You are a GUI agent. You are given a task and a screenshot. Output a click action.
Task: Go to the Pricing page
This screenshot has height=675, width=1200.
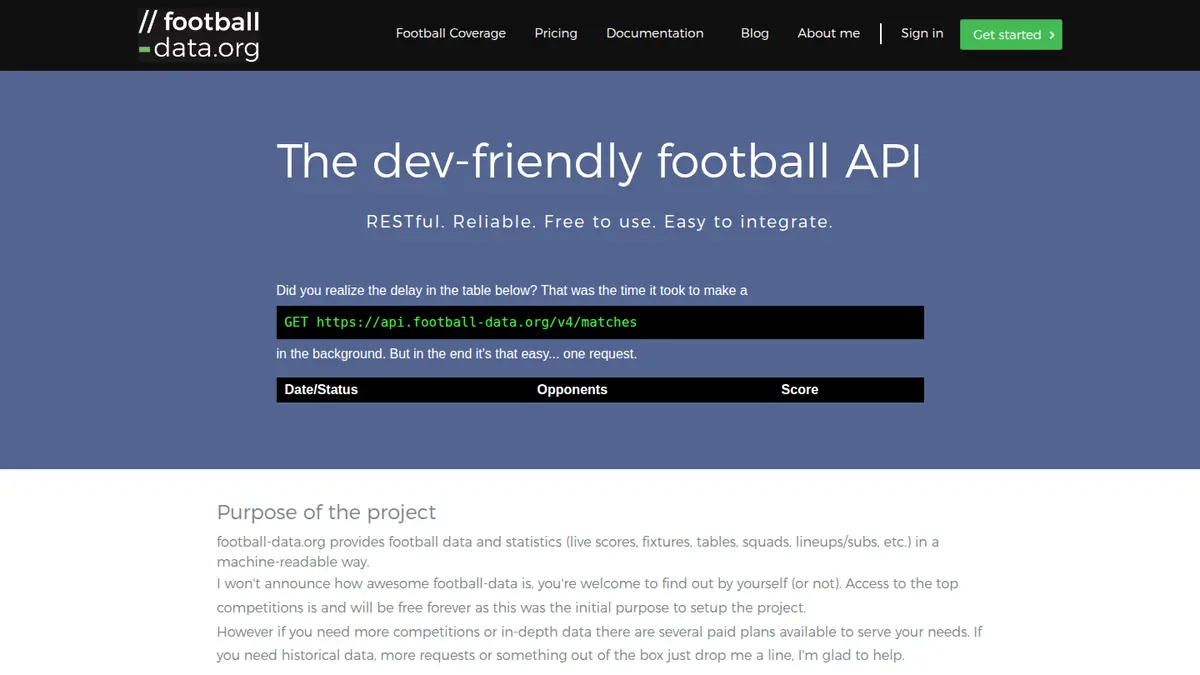(556, 33)
